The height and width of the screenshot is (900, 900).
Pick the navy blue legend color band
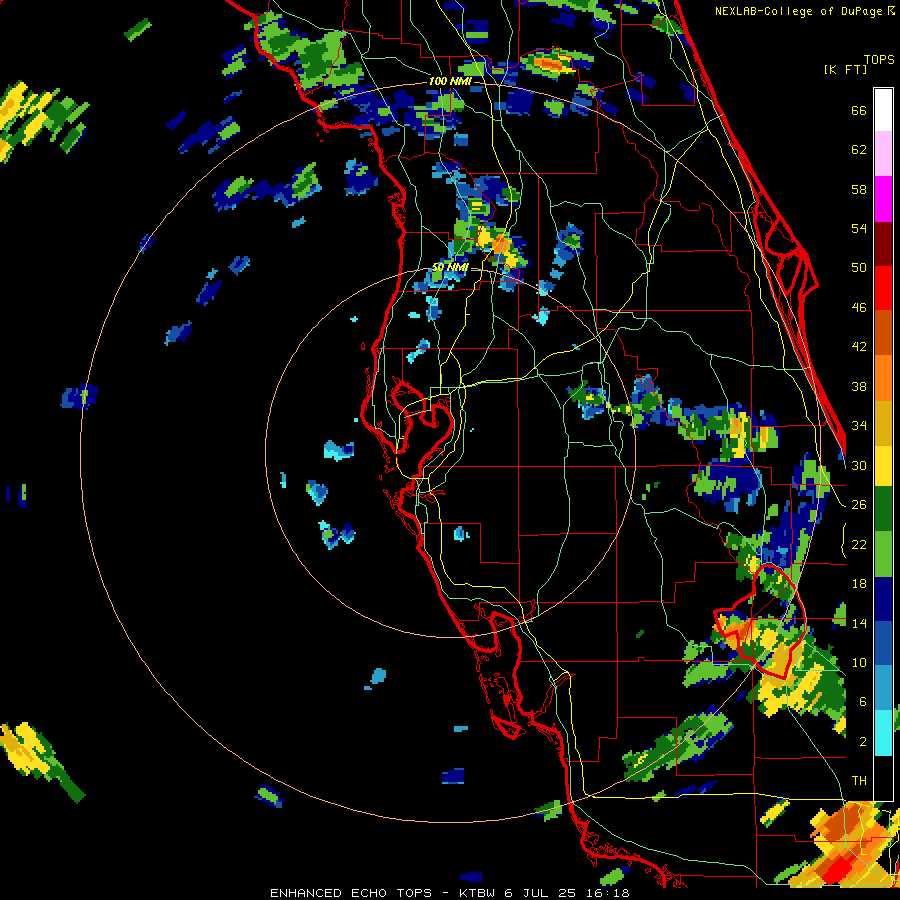883,599
